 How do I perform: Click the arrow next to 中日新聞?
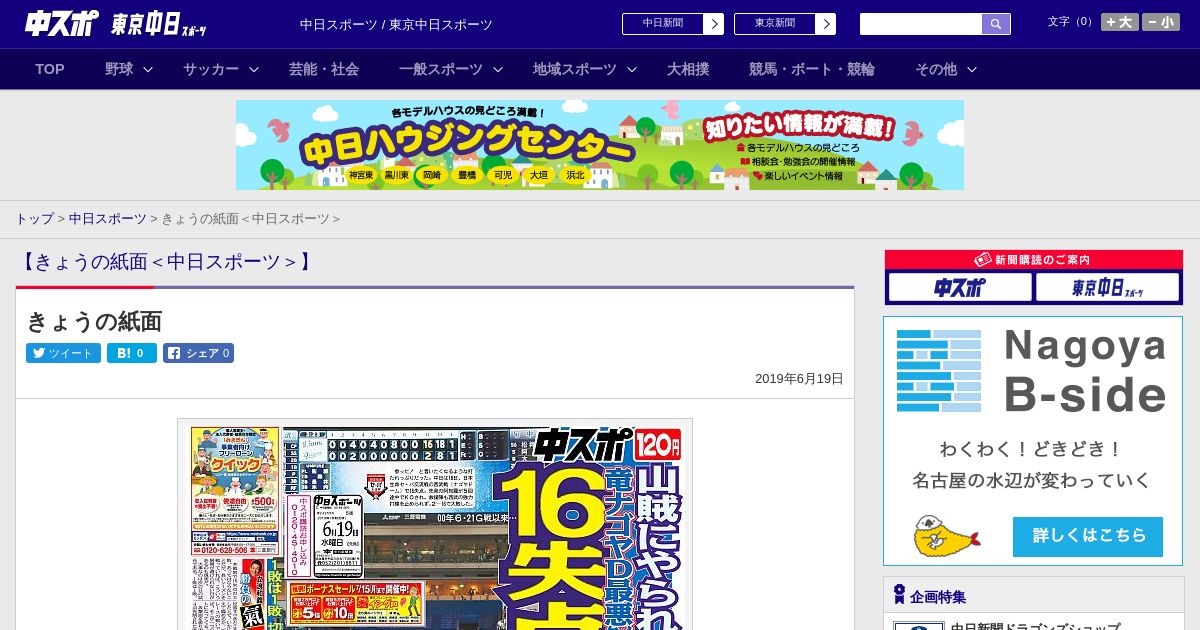click(x=714, y=24)
